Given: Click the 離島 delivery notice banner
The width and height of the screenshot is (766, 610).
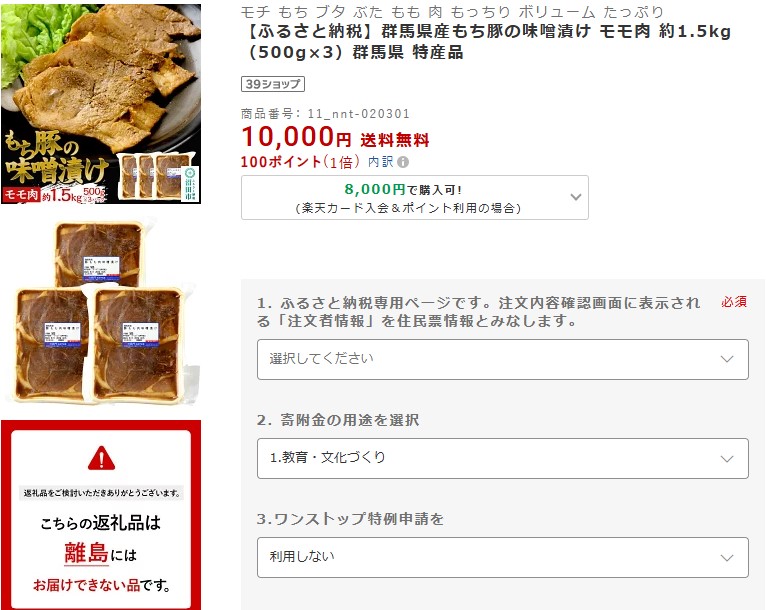Looking at the screenshot, I should 101,515.
